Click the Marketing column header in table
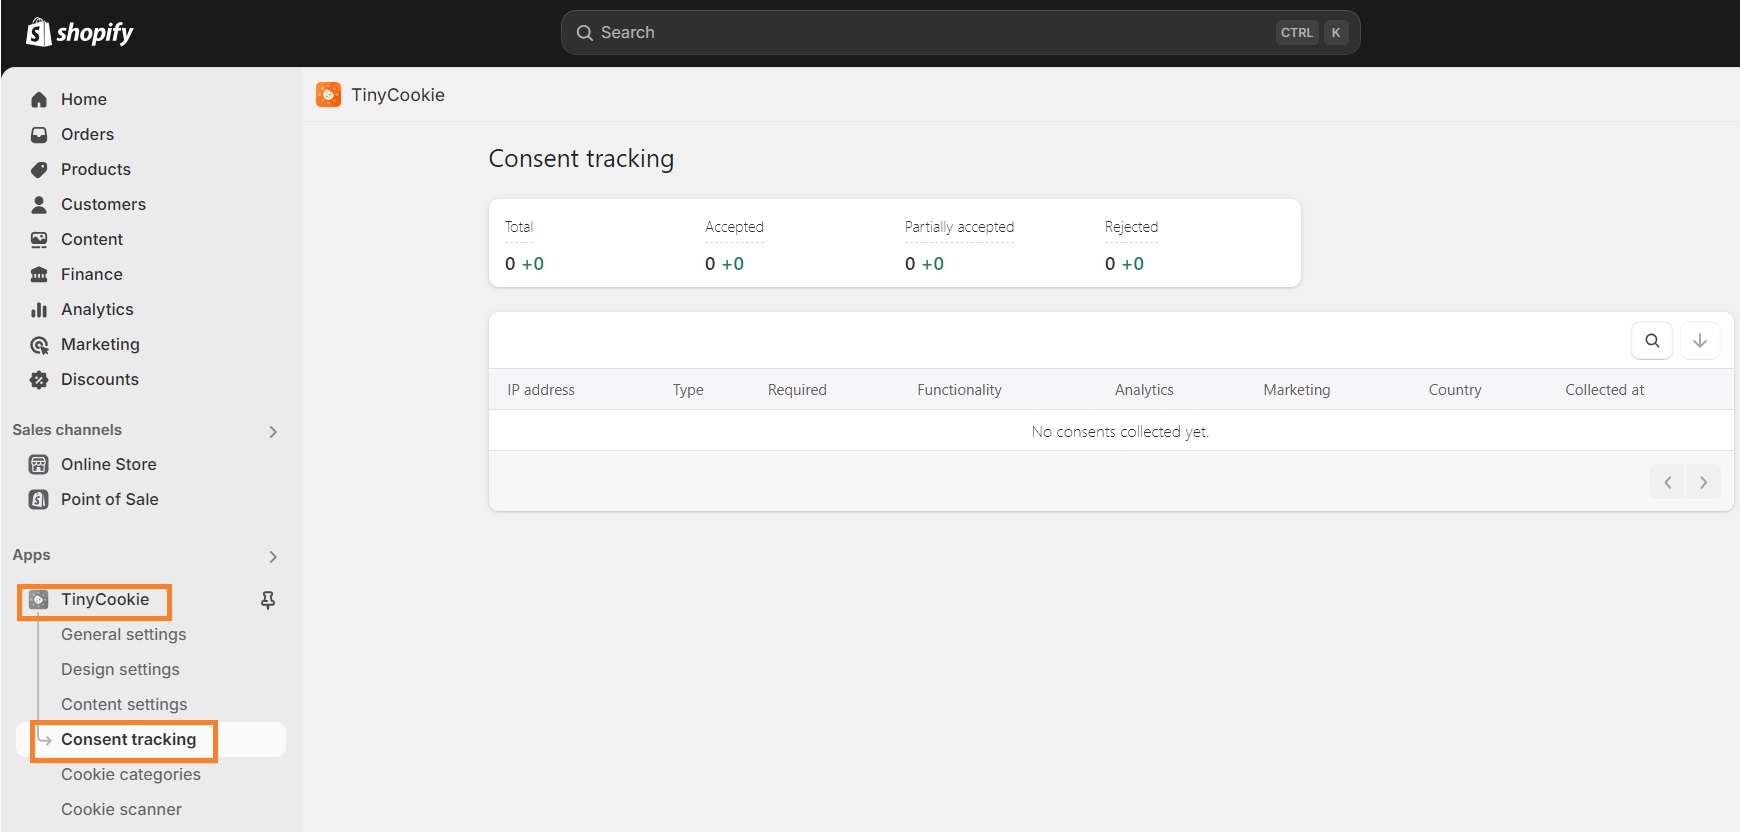Viewport: 1740px width, 832px height. click(x=1297, y=390)
